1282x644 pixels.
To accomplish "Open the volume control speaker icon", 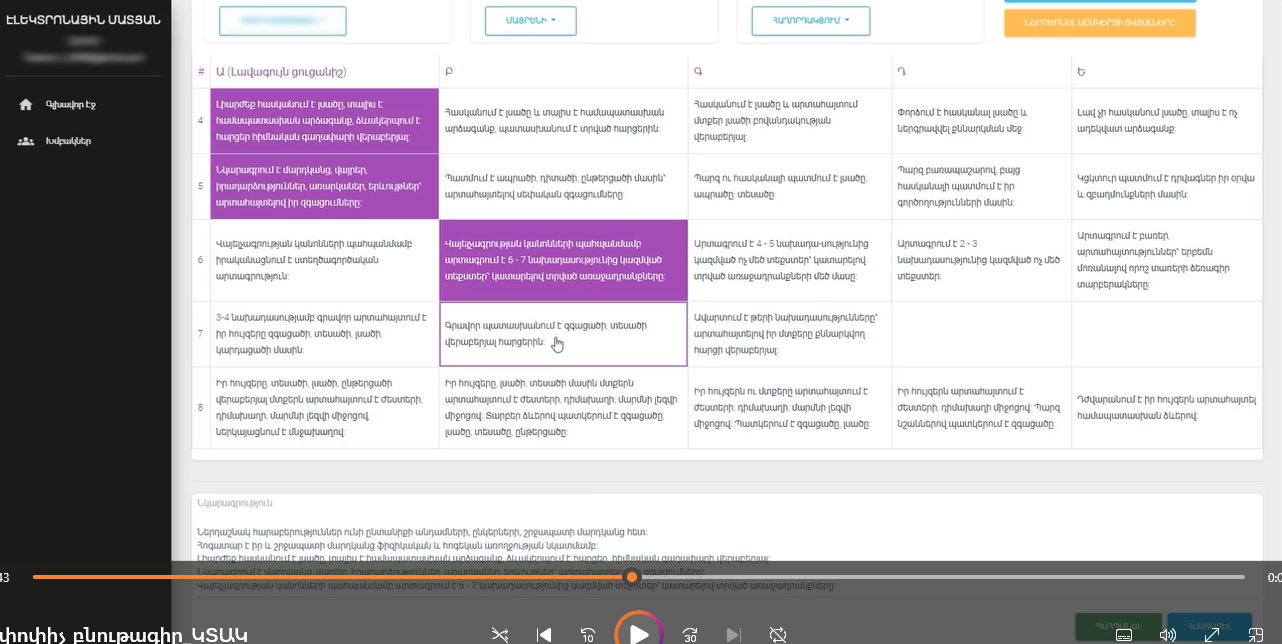I will pyautogui.click(x=1167, y=634).
